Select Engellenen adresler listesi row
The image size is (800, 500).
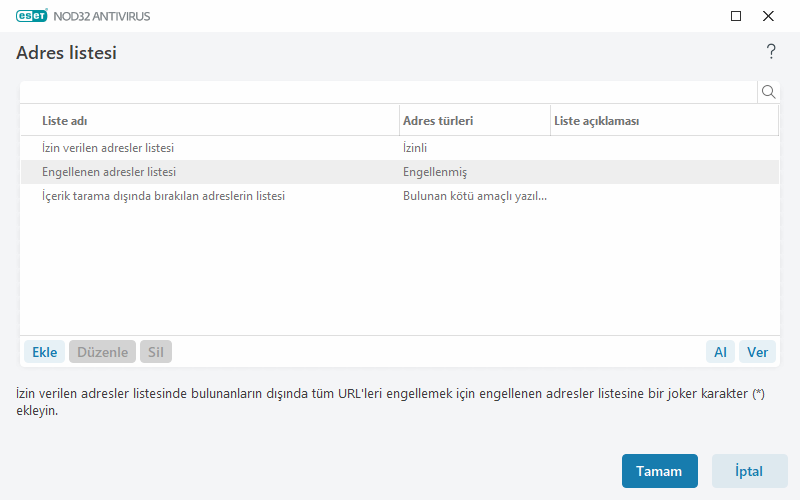109,172
